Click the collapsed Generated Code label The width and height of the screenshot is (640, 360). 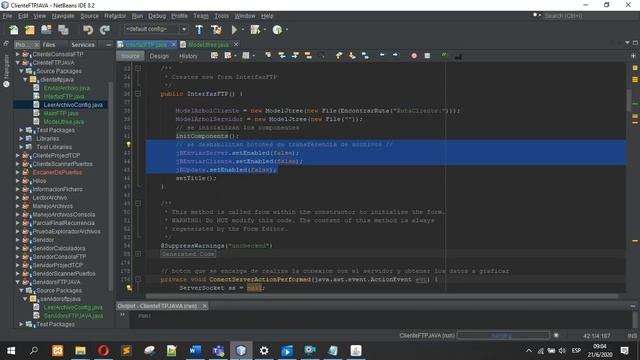(x=188, y=254)
